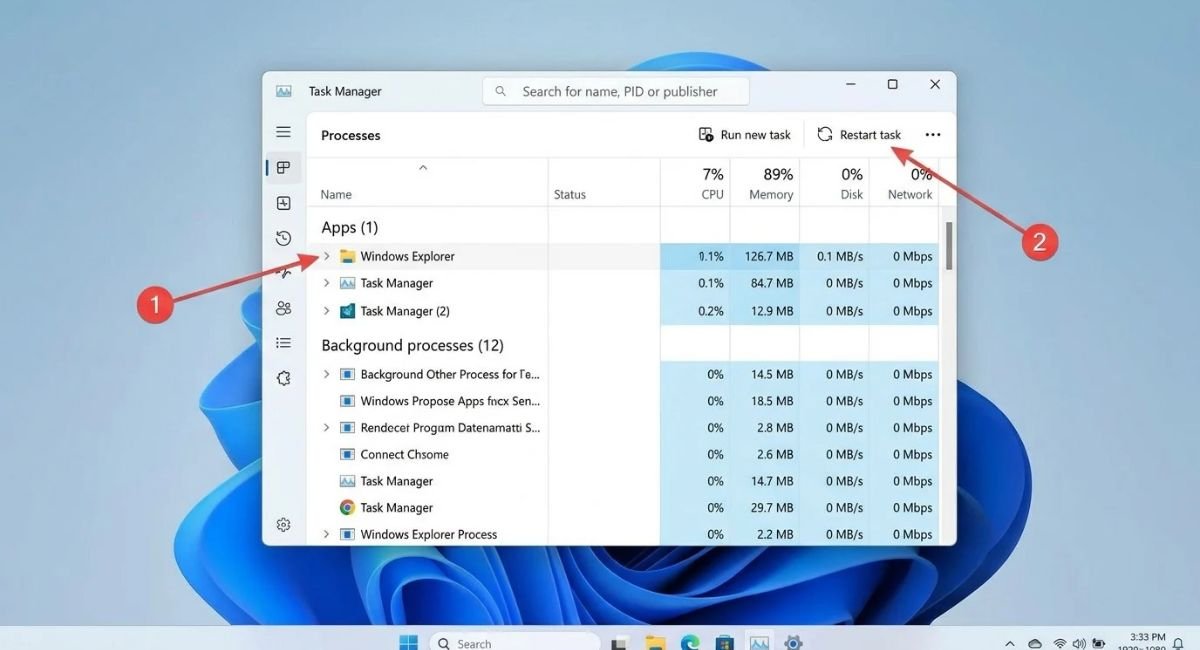Click the Task Manager (2) row icon
Screen dimensions: 1200x650
[x=347, y=311]
